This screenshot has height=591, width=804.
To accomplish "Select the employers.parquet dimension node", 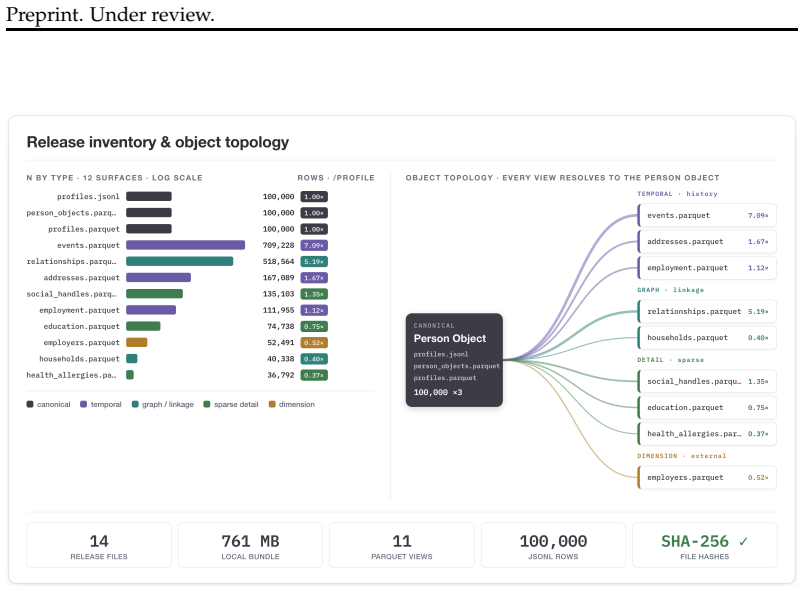I will (x=707, y=477).
